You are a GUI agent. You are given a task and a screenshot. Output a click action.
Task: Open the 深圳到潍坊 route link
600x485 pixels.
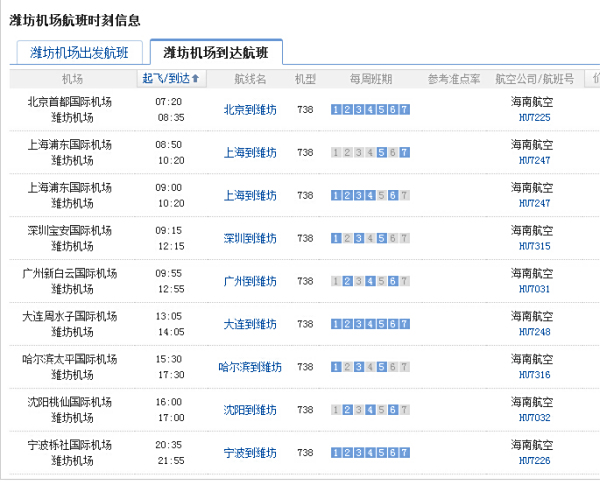point(250,238)
